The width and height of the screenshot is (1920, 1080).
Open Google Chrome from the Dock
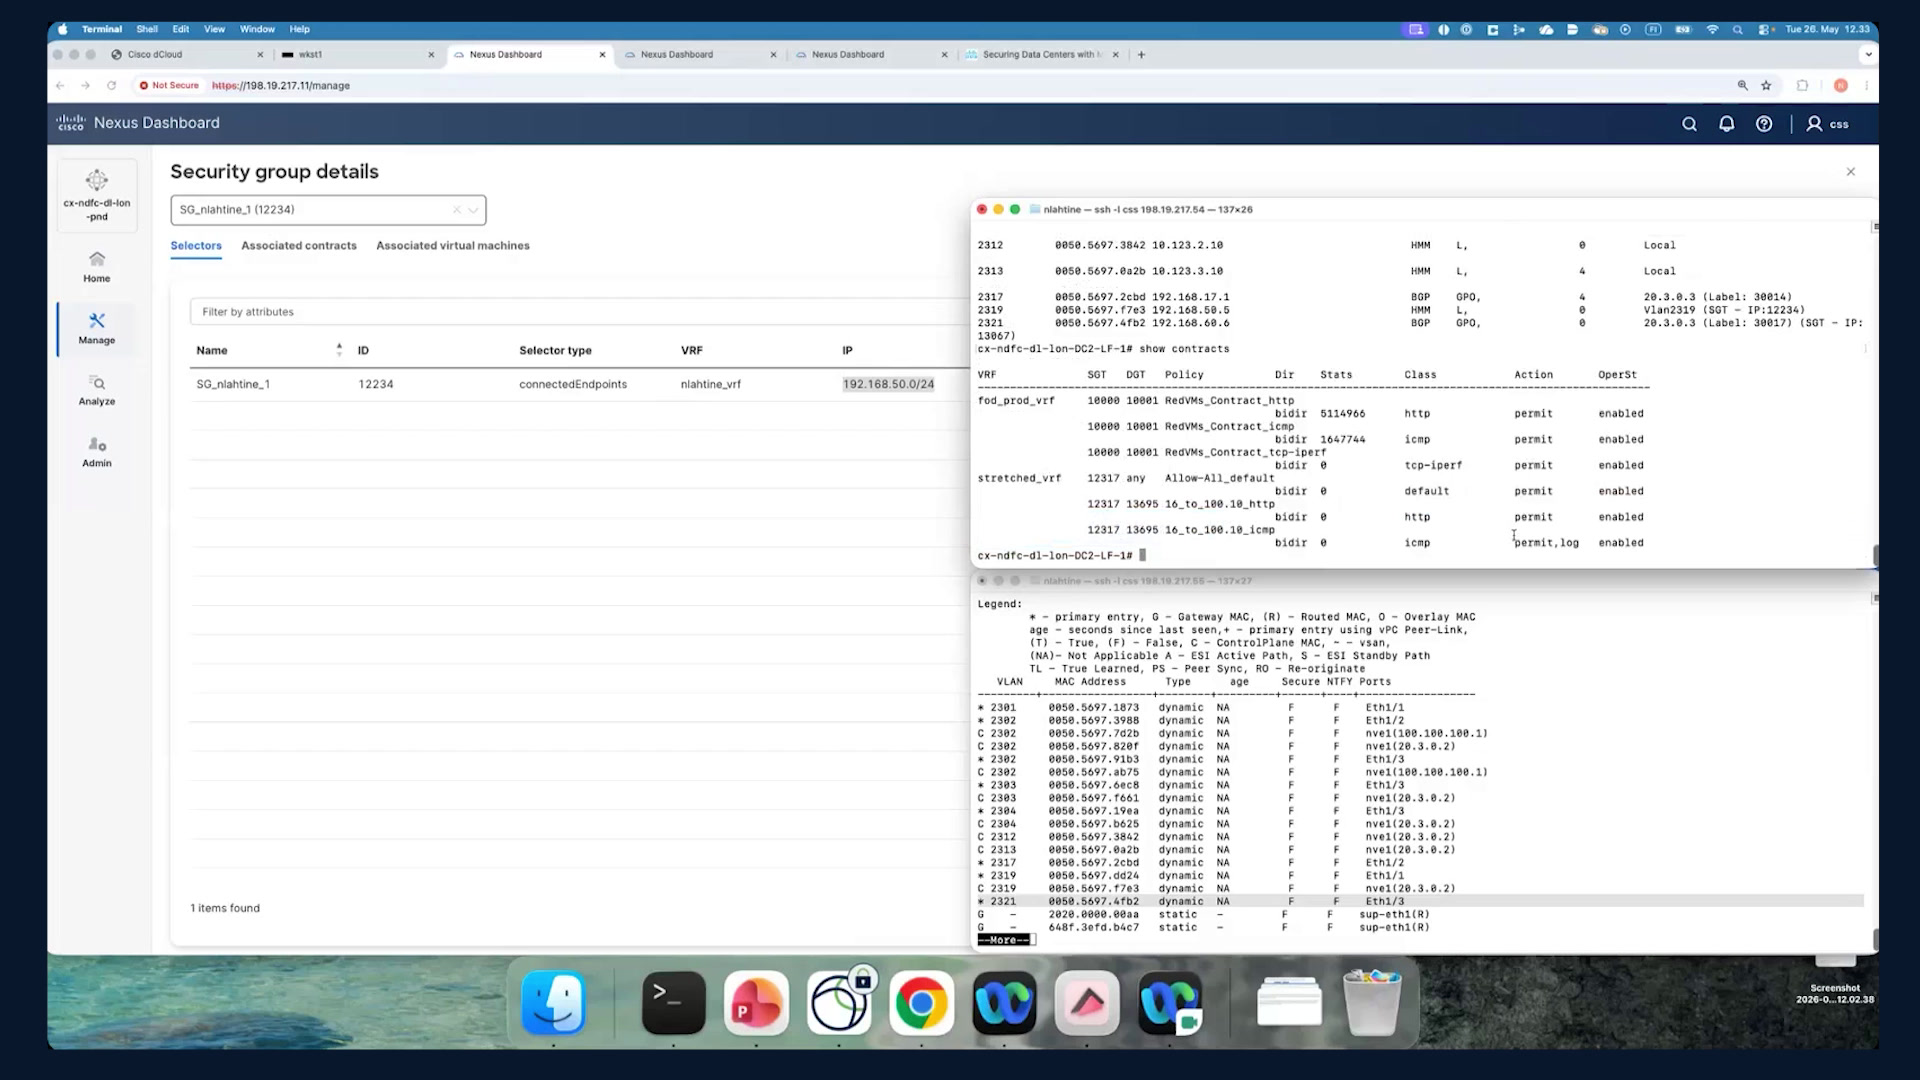pos(921,1003)
